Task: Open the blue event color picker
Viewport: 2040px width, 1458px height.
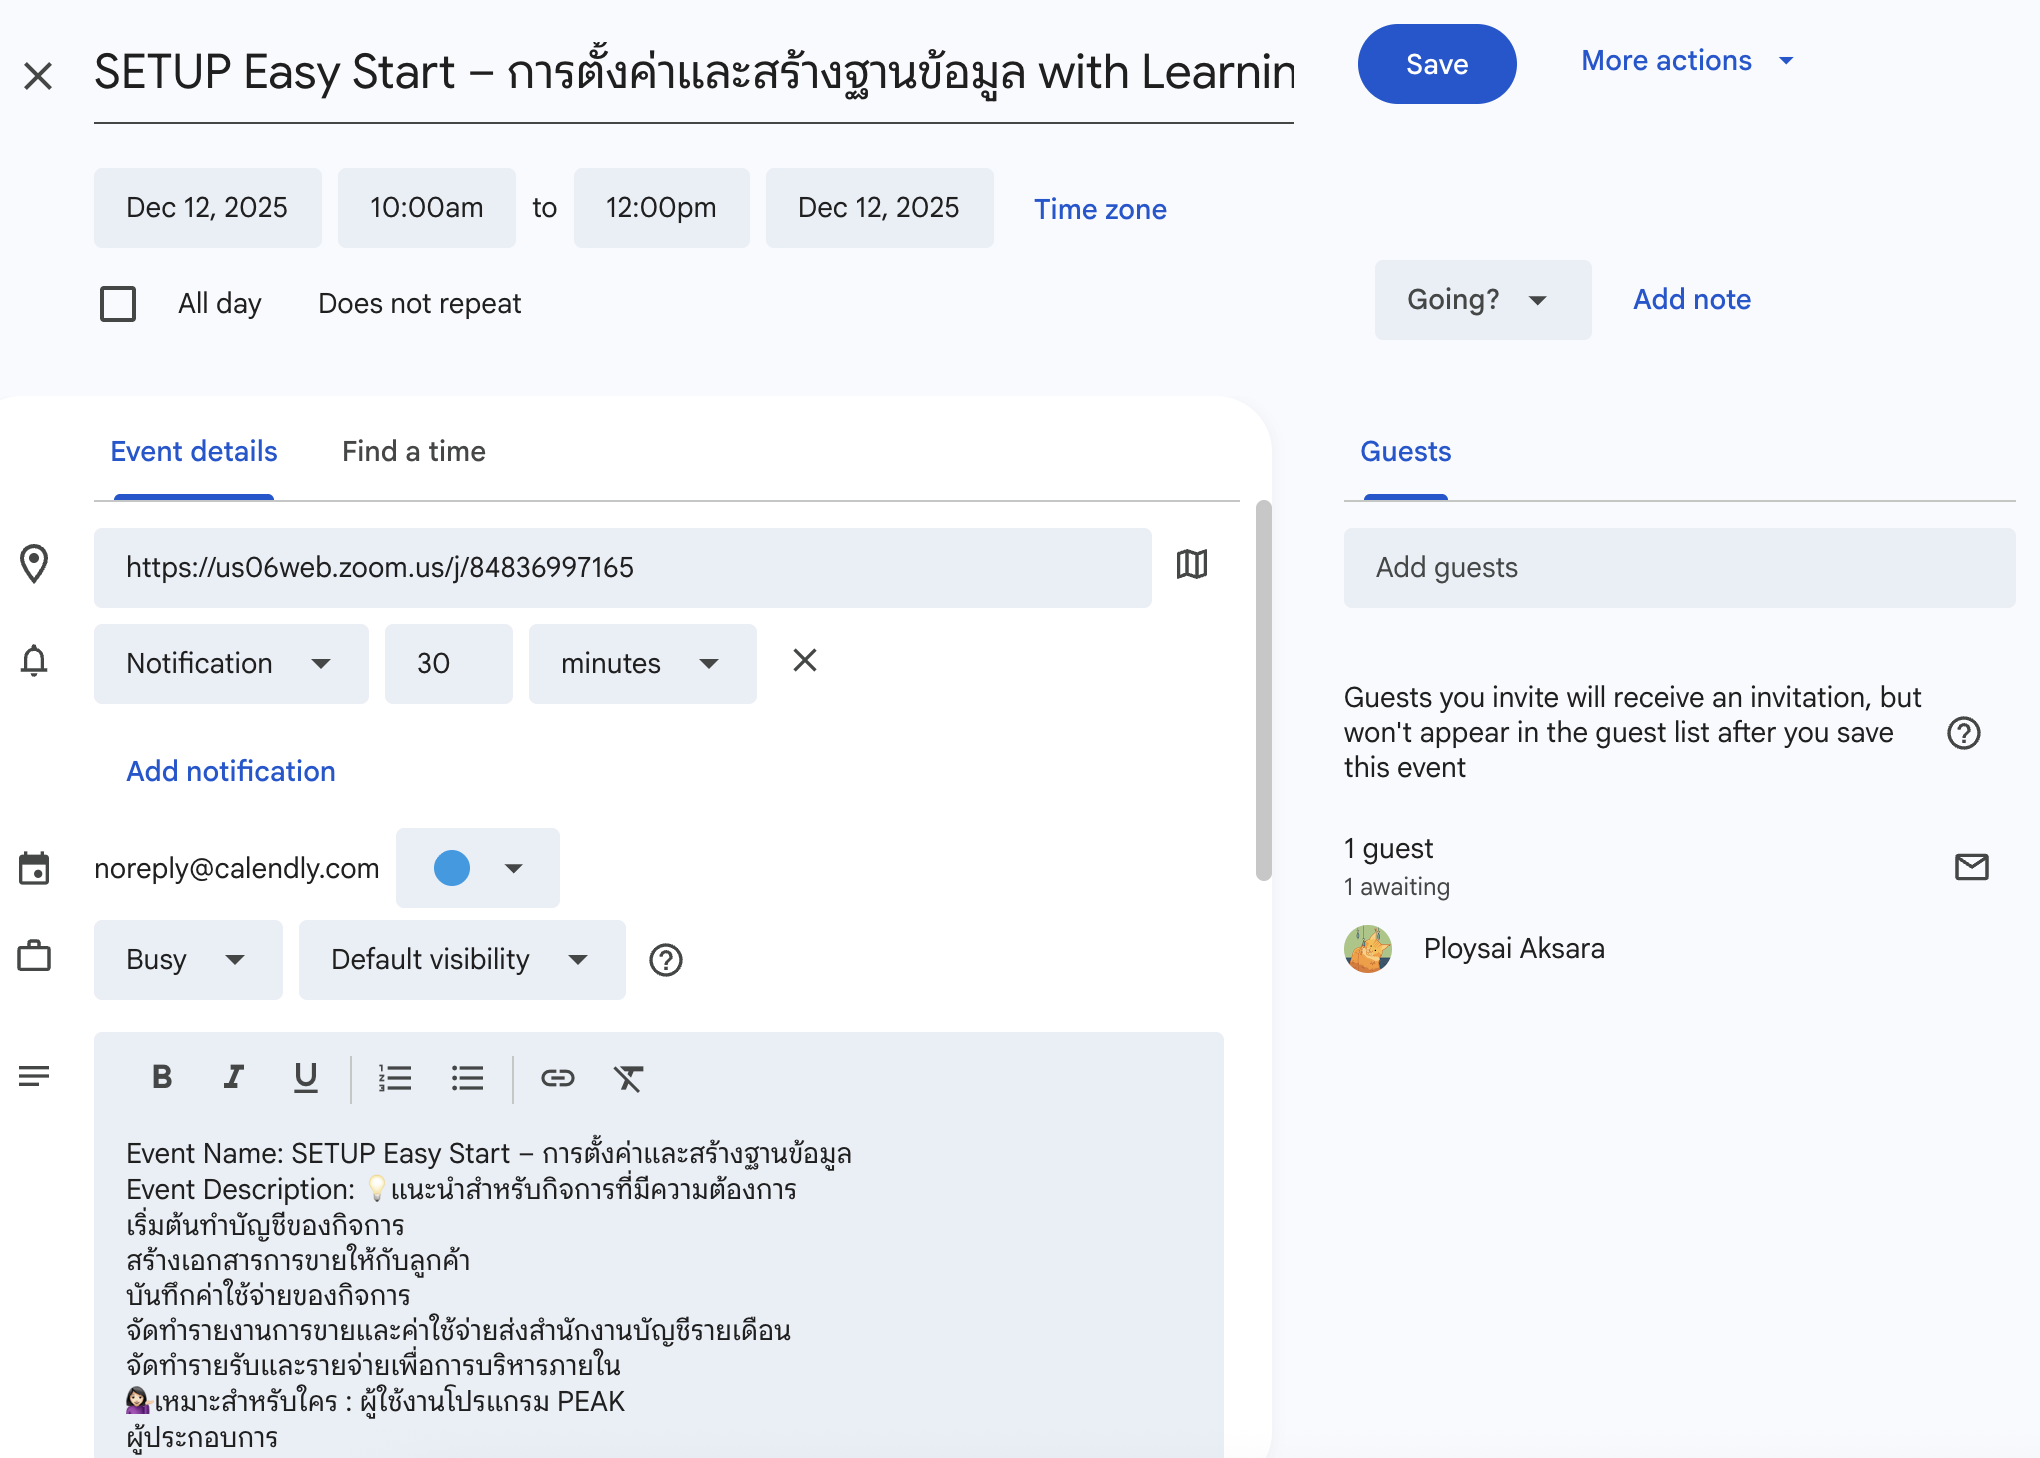Action: tap(477, 868)
